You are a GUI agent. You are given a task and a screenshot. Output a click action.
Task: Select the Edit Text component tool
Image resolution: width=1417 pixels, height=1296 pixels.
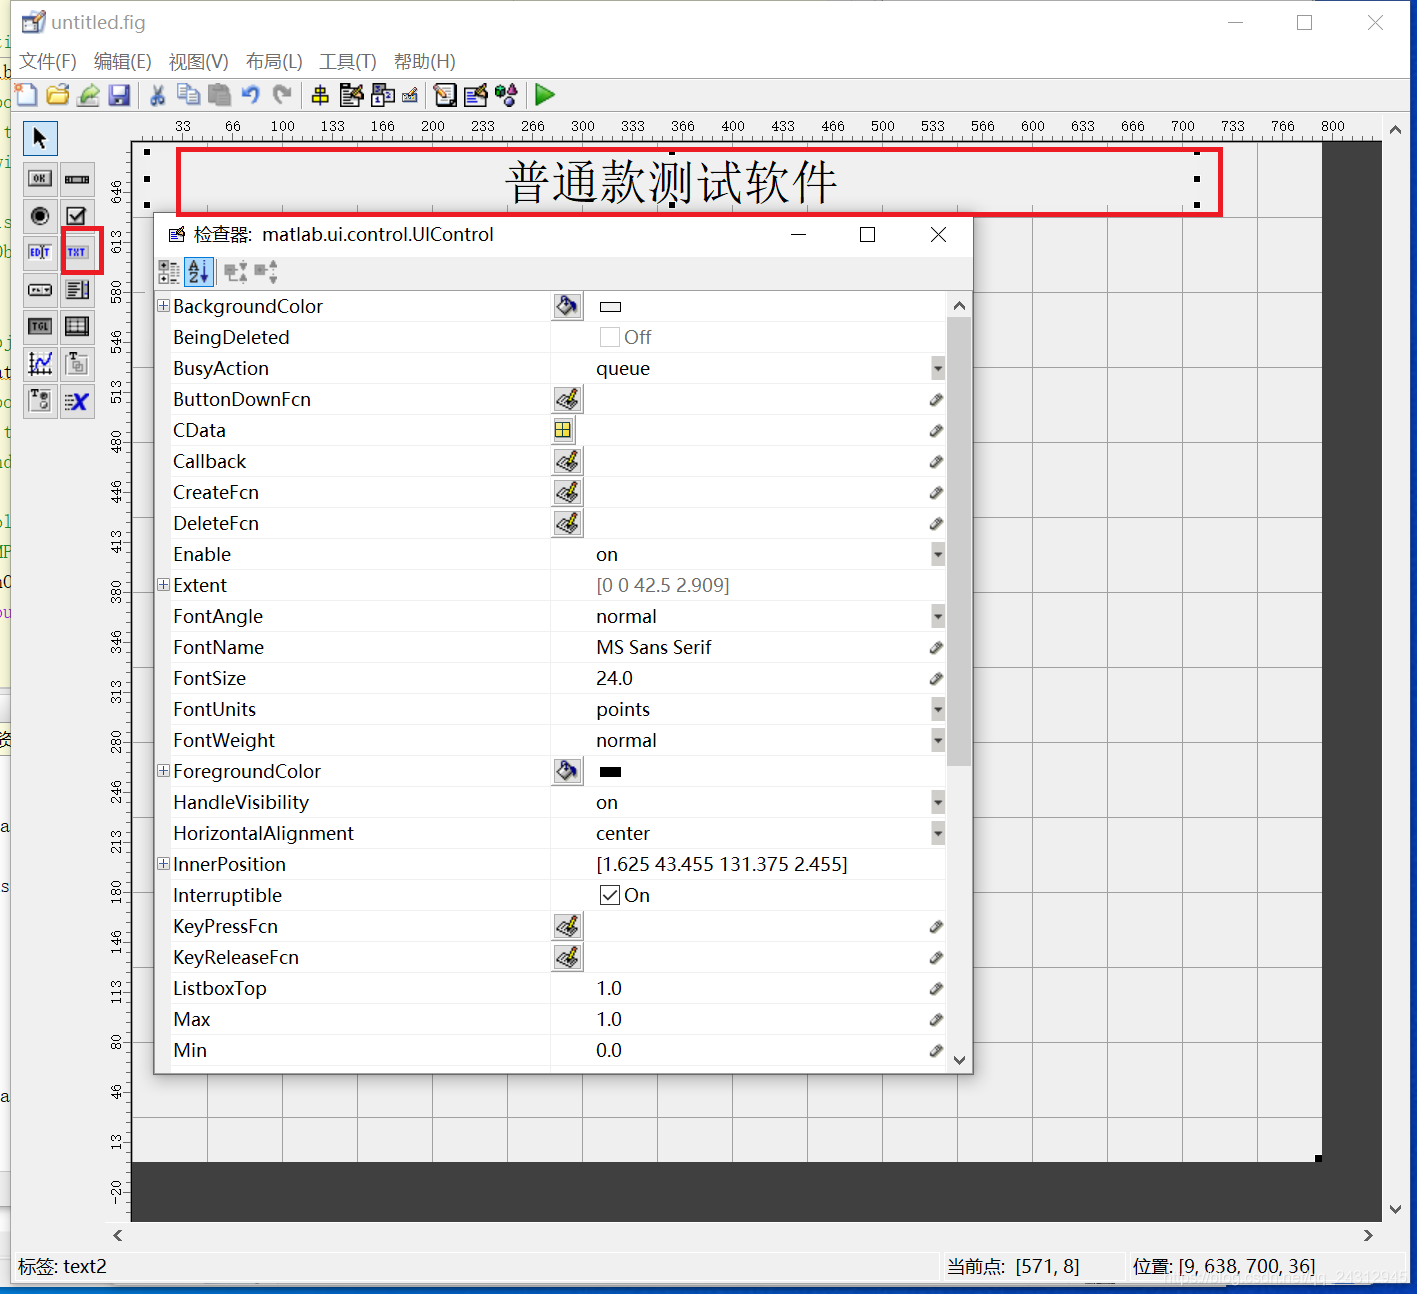pos(40,252)
